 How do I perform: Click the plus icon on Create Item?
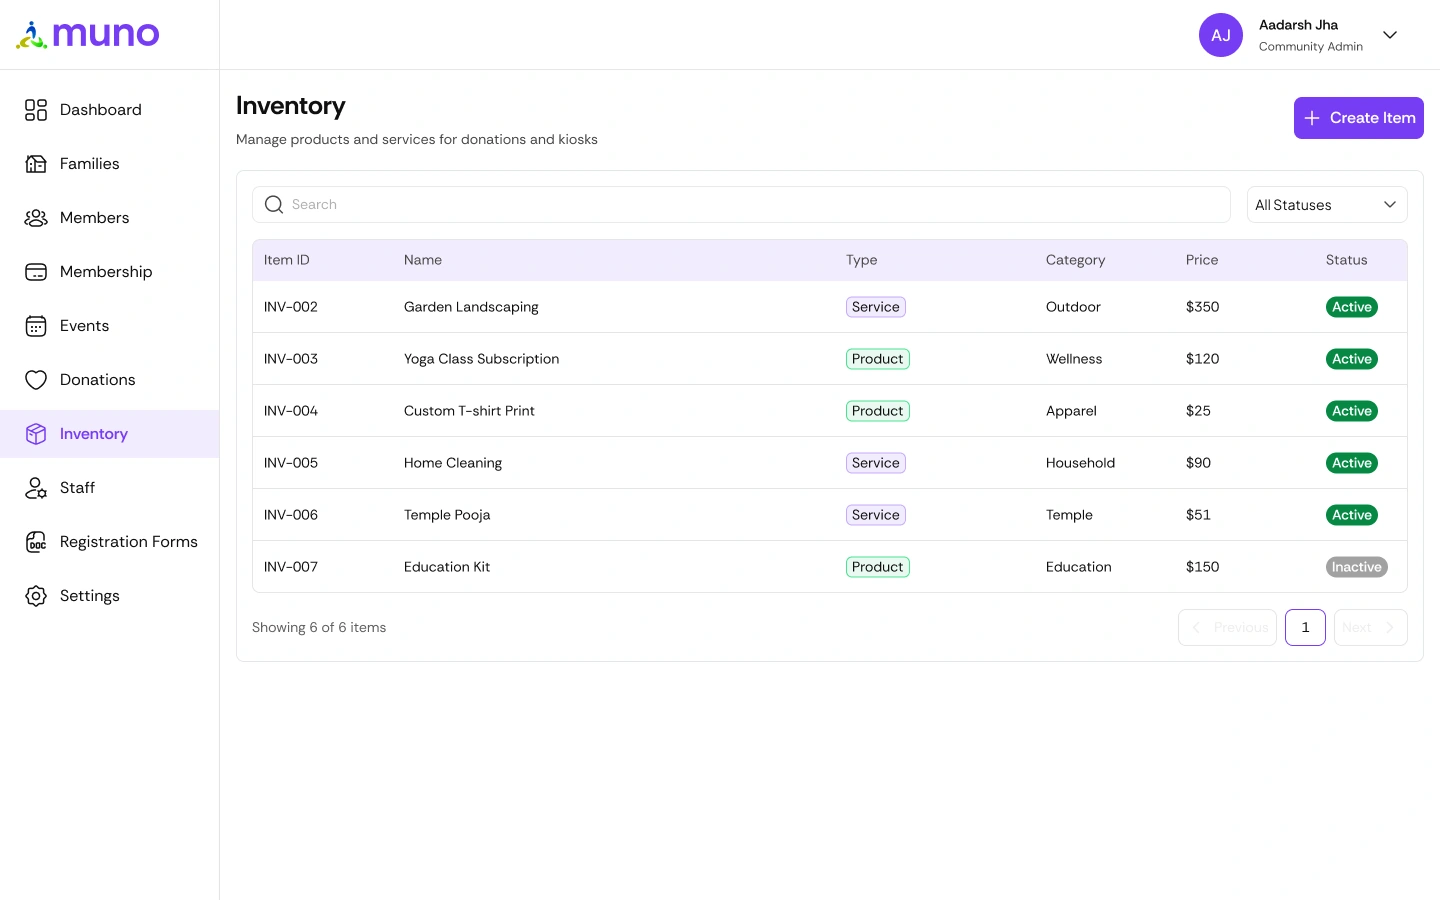tap(1312, 118)
